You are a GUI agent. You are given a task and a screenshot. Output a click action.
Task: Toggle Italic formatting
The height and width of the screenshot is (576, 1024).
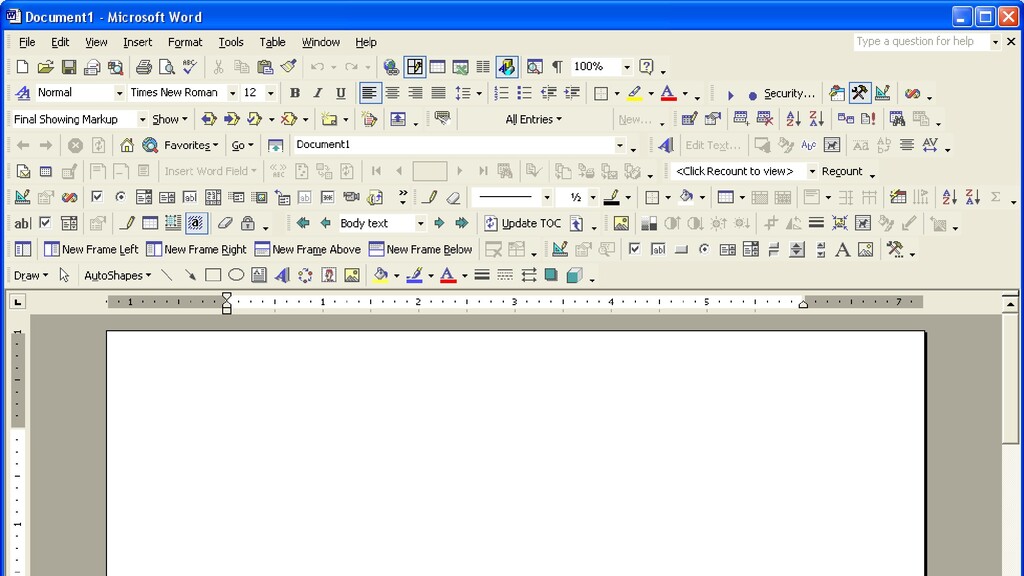317,93
